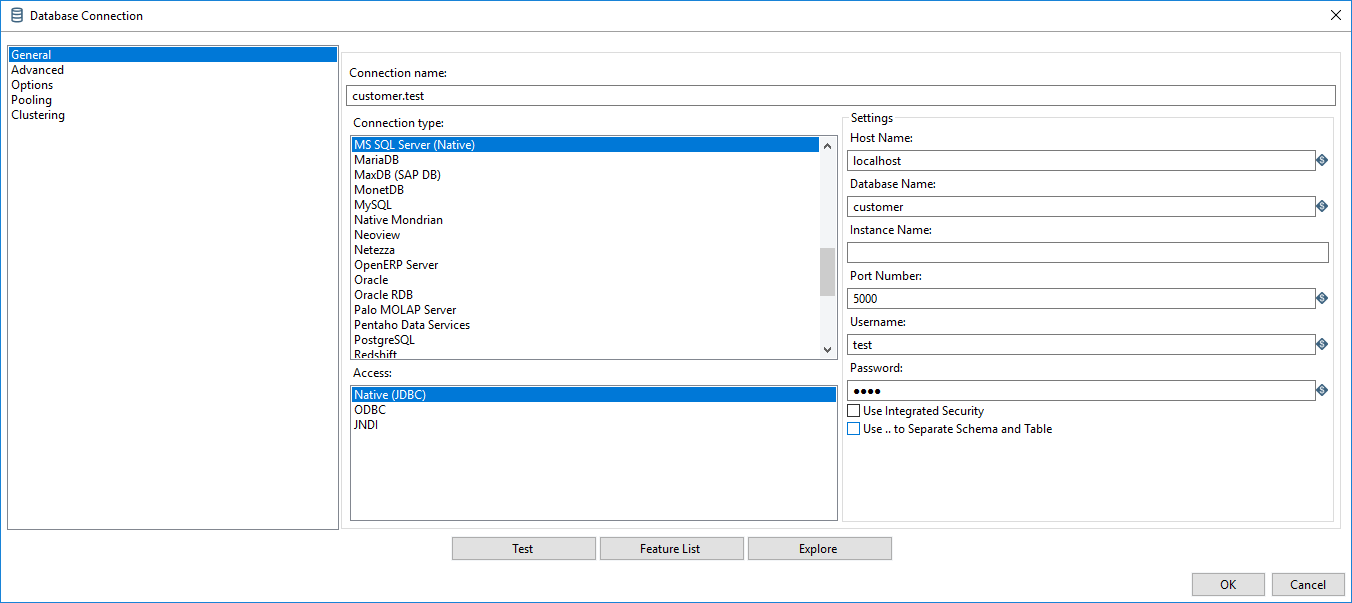Click the Connection name field
Screen dimensions: 1352x603
click(842, 95)
